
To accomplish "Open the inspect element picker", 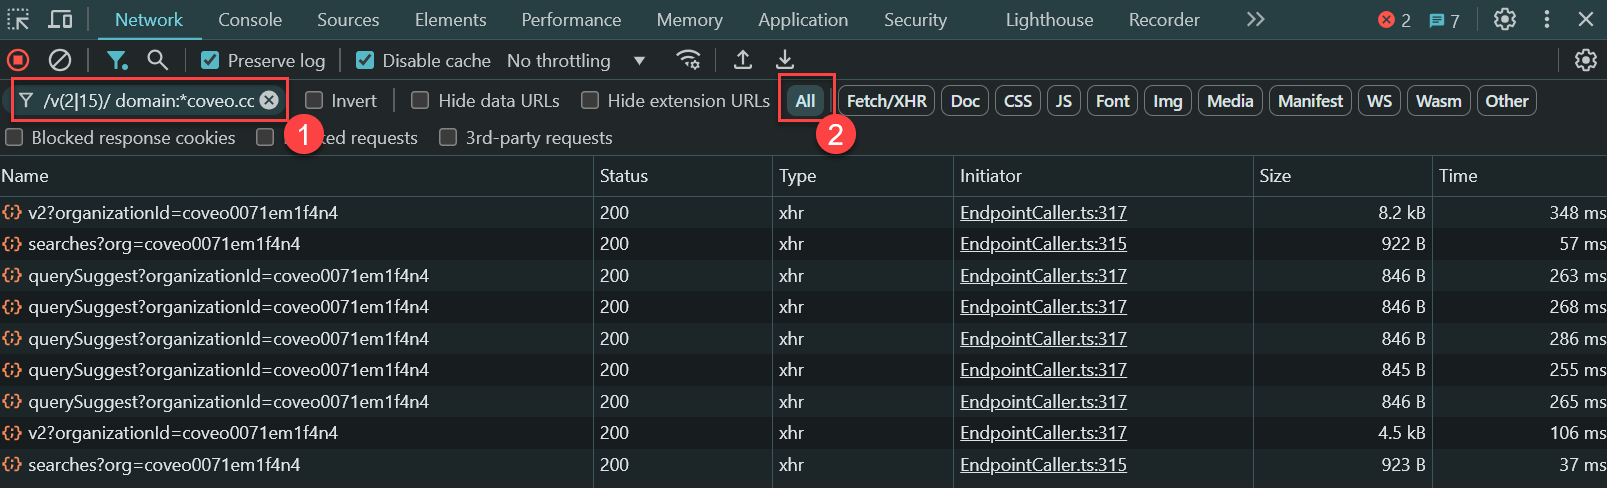I will [19, 19].
